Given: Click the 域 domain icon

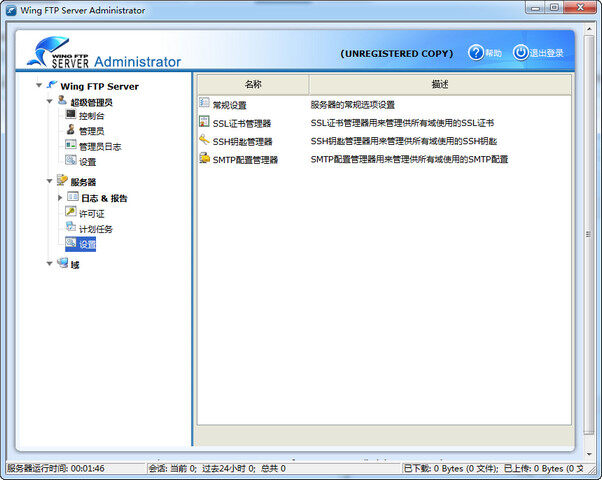Looking at the screenshot, I should [x=63, y=263].
